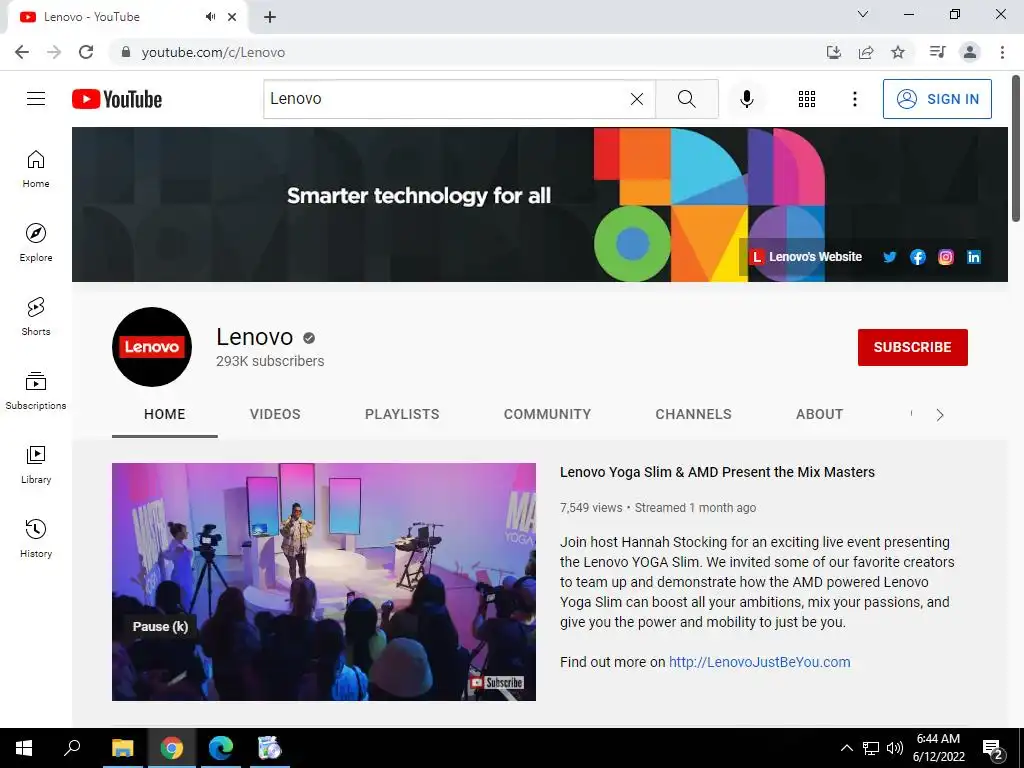Click the page vertical scrollbar
1024x768 pixels.
(x=1017, y=150)
